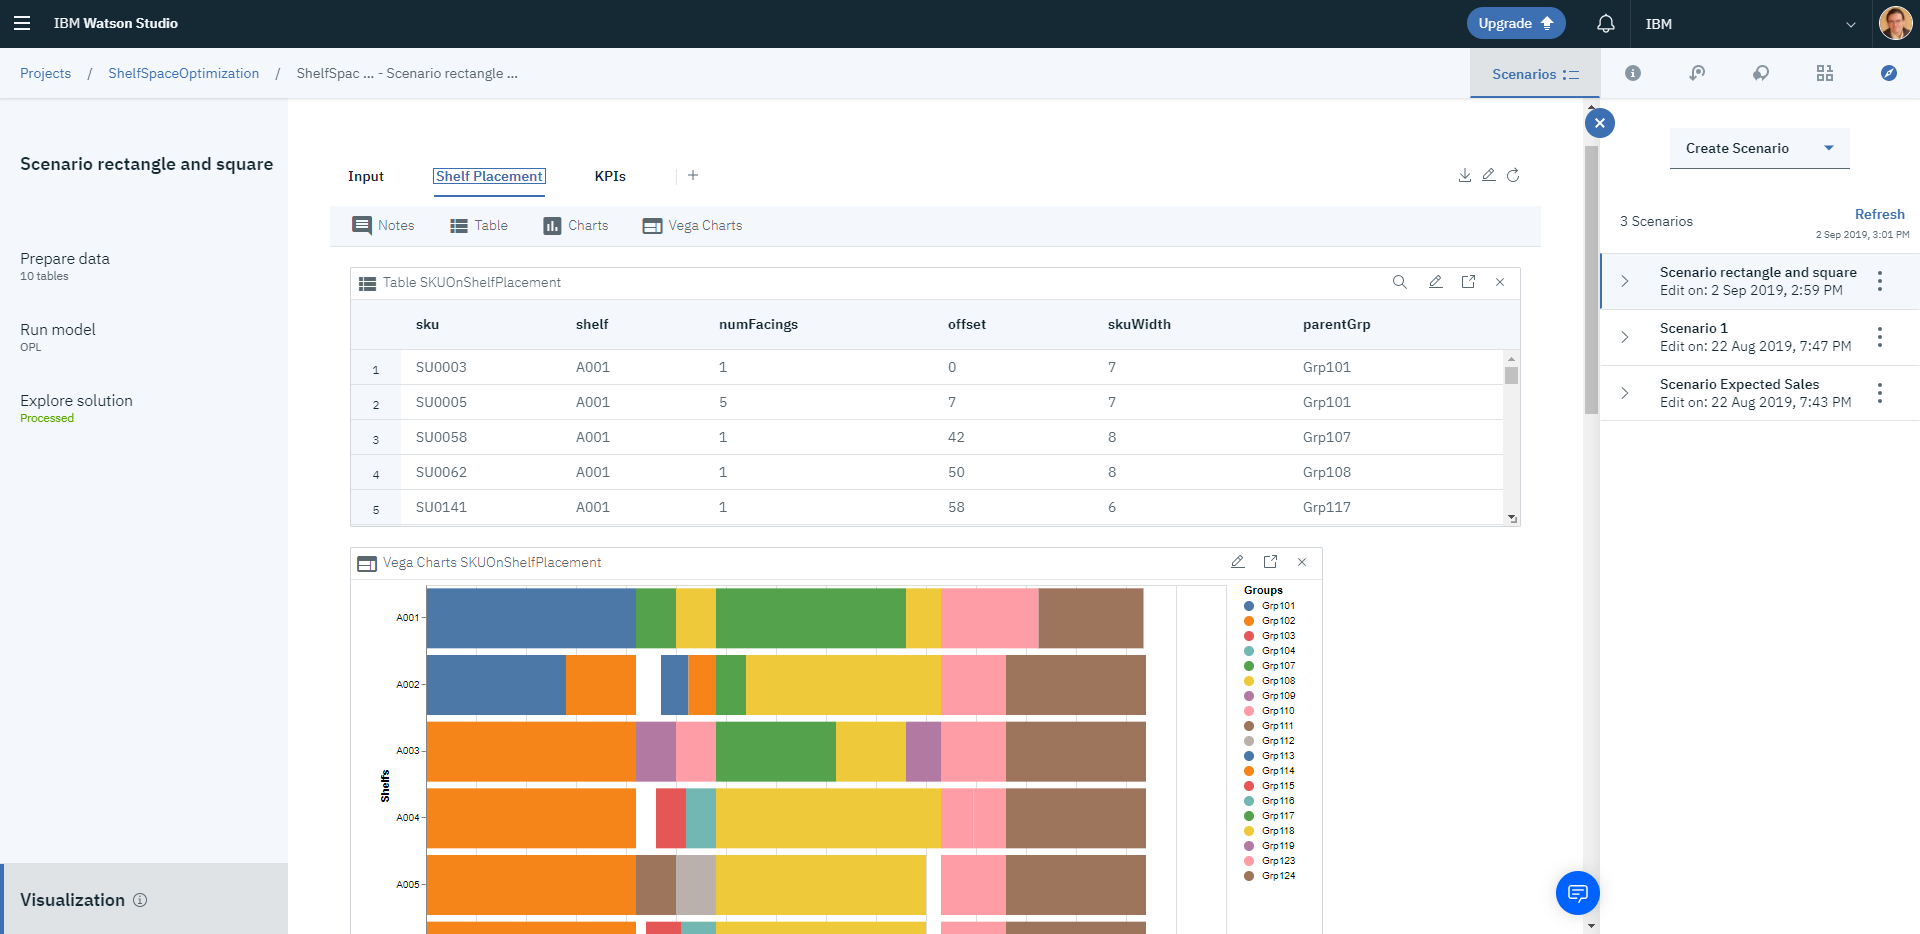
Task: Refresh the scenarios list
Action: click(1879, 214)
